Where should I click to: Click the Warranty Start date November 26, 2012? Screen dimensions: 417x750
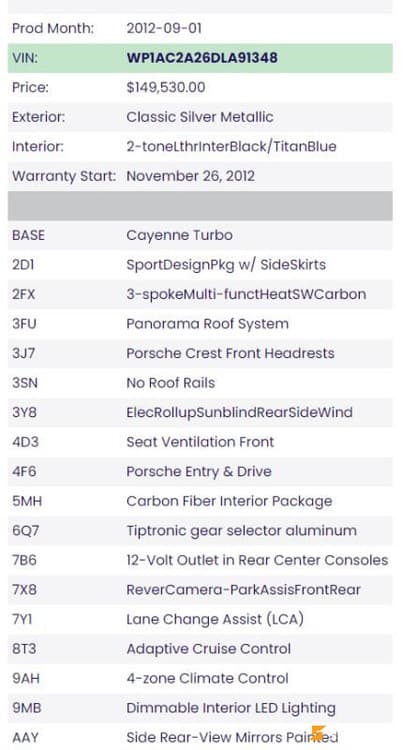point(190,176)
